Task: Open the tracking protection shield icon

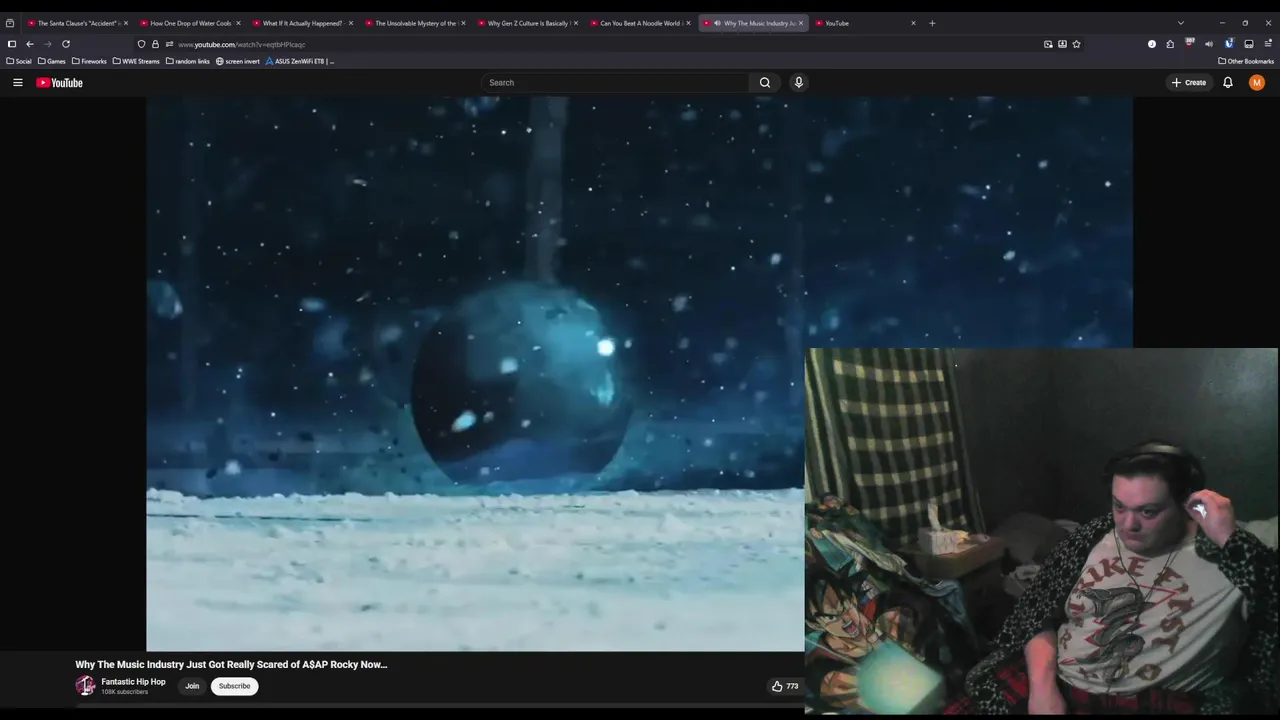Action: coord(141,44)
